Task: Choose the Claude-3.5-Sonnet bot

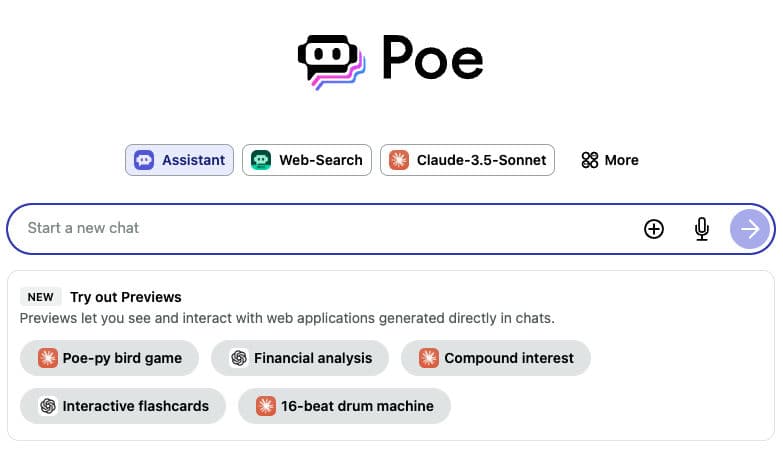Action: 467,160
